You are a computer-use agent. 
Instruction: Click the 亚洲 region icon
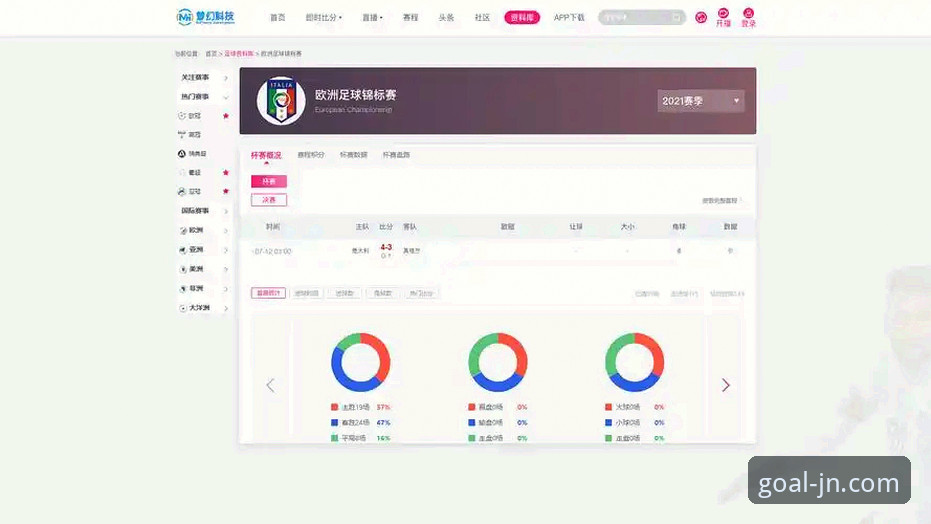pos(183,250)
